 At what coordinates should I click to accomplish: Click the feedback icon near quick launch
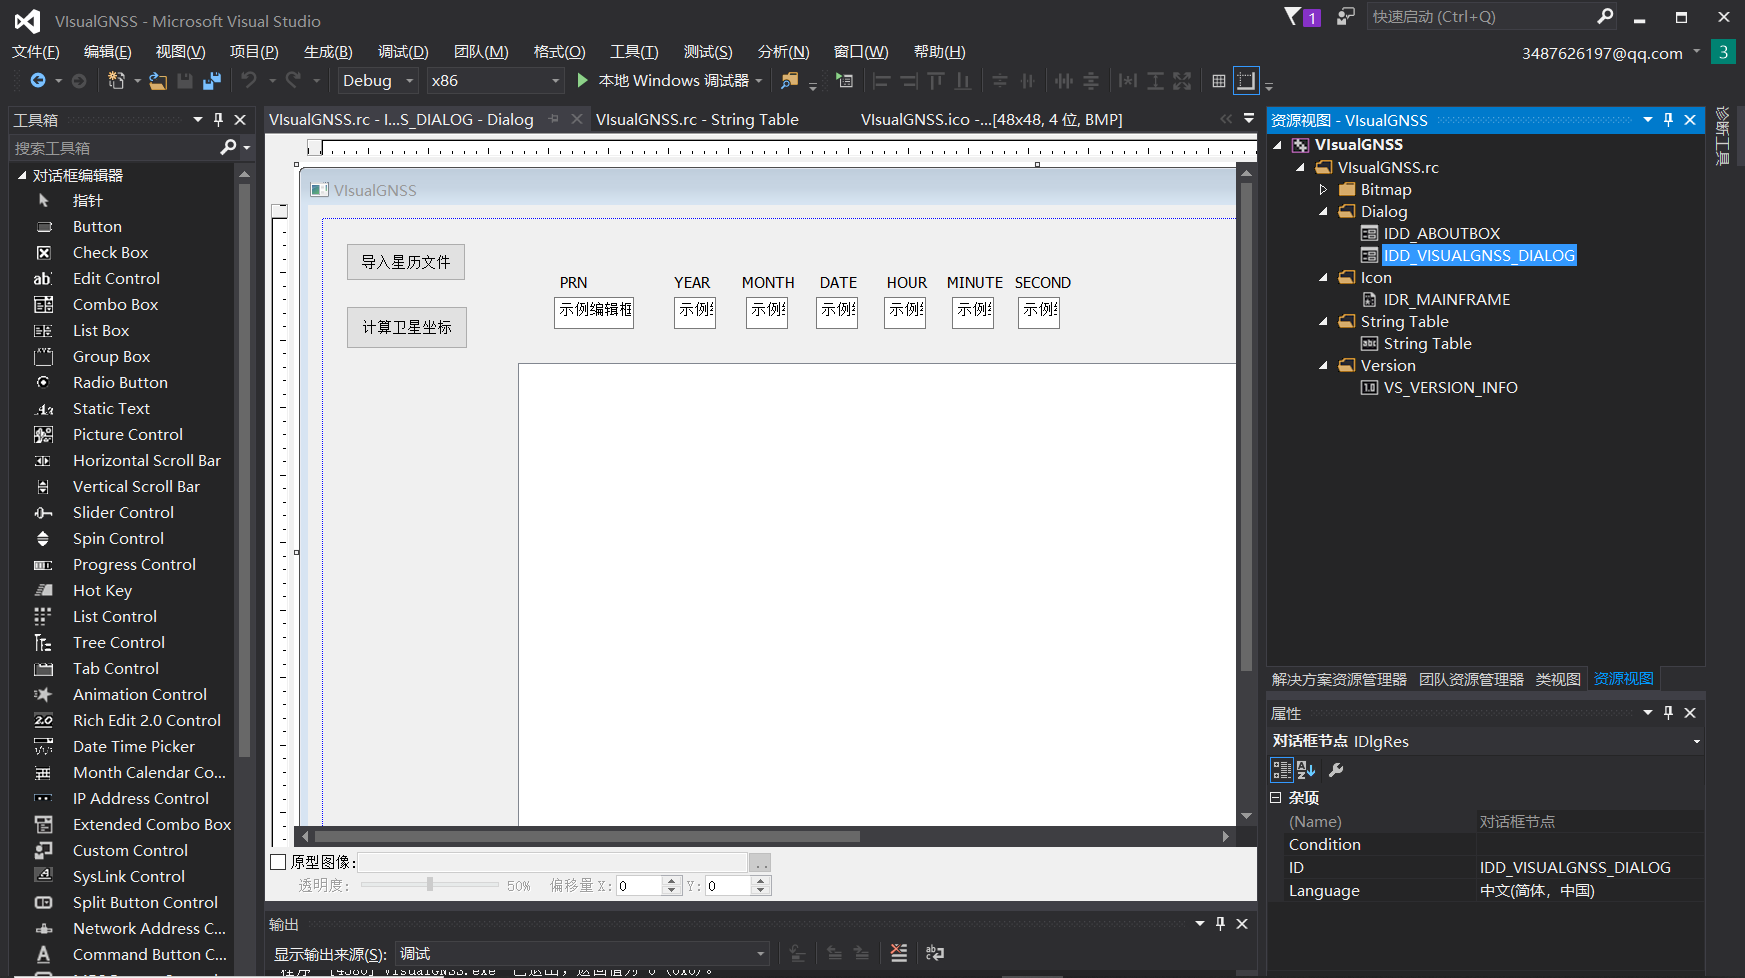pos(1345,16)
